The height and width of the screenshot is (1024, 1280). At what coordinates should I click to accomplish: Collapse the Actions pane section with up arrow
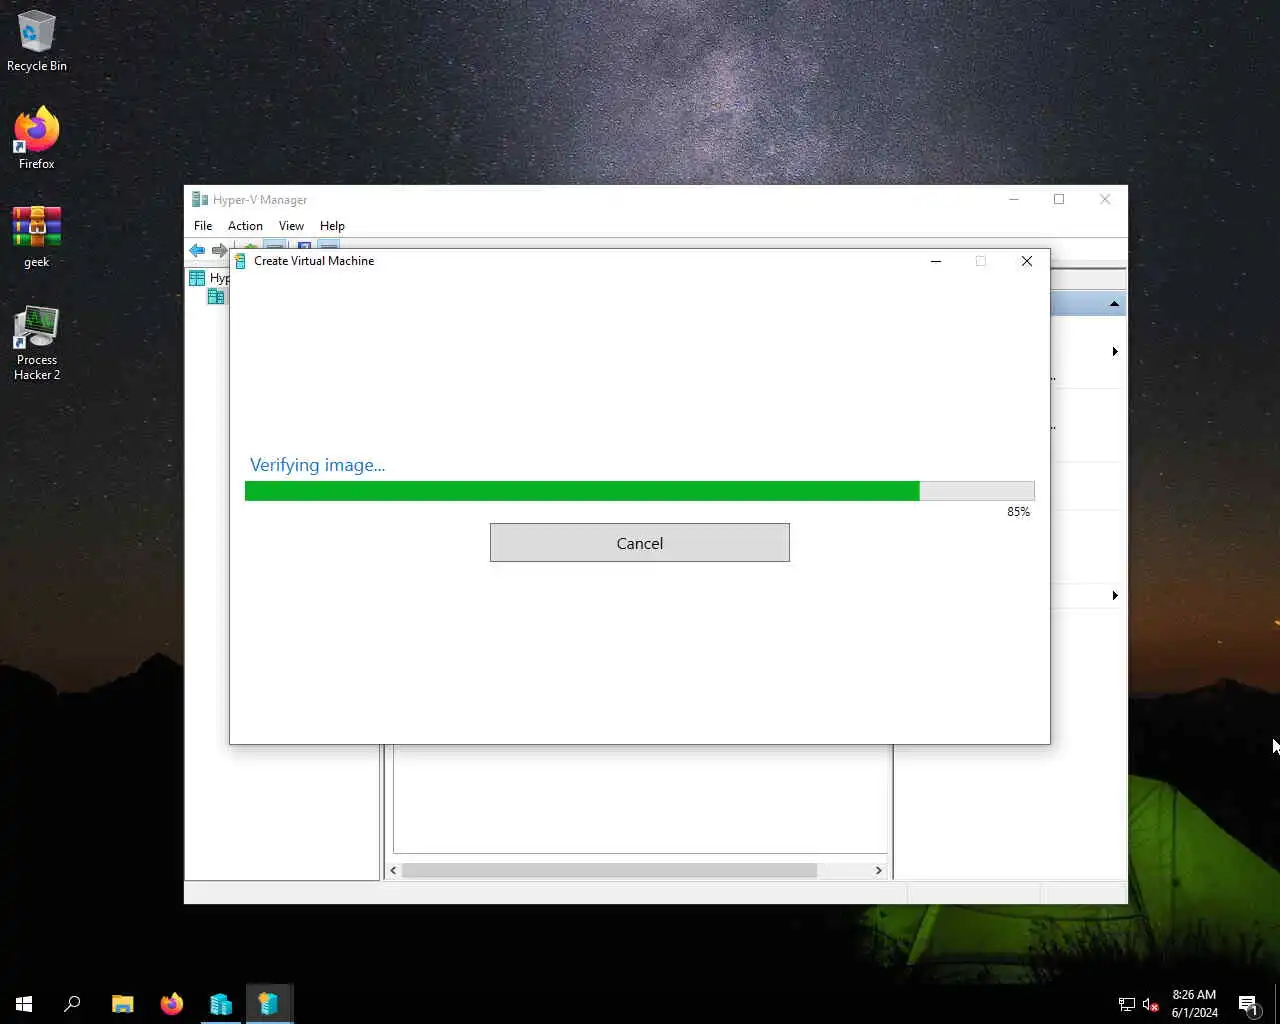pos(1114,304)
